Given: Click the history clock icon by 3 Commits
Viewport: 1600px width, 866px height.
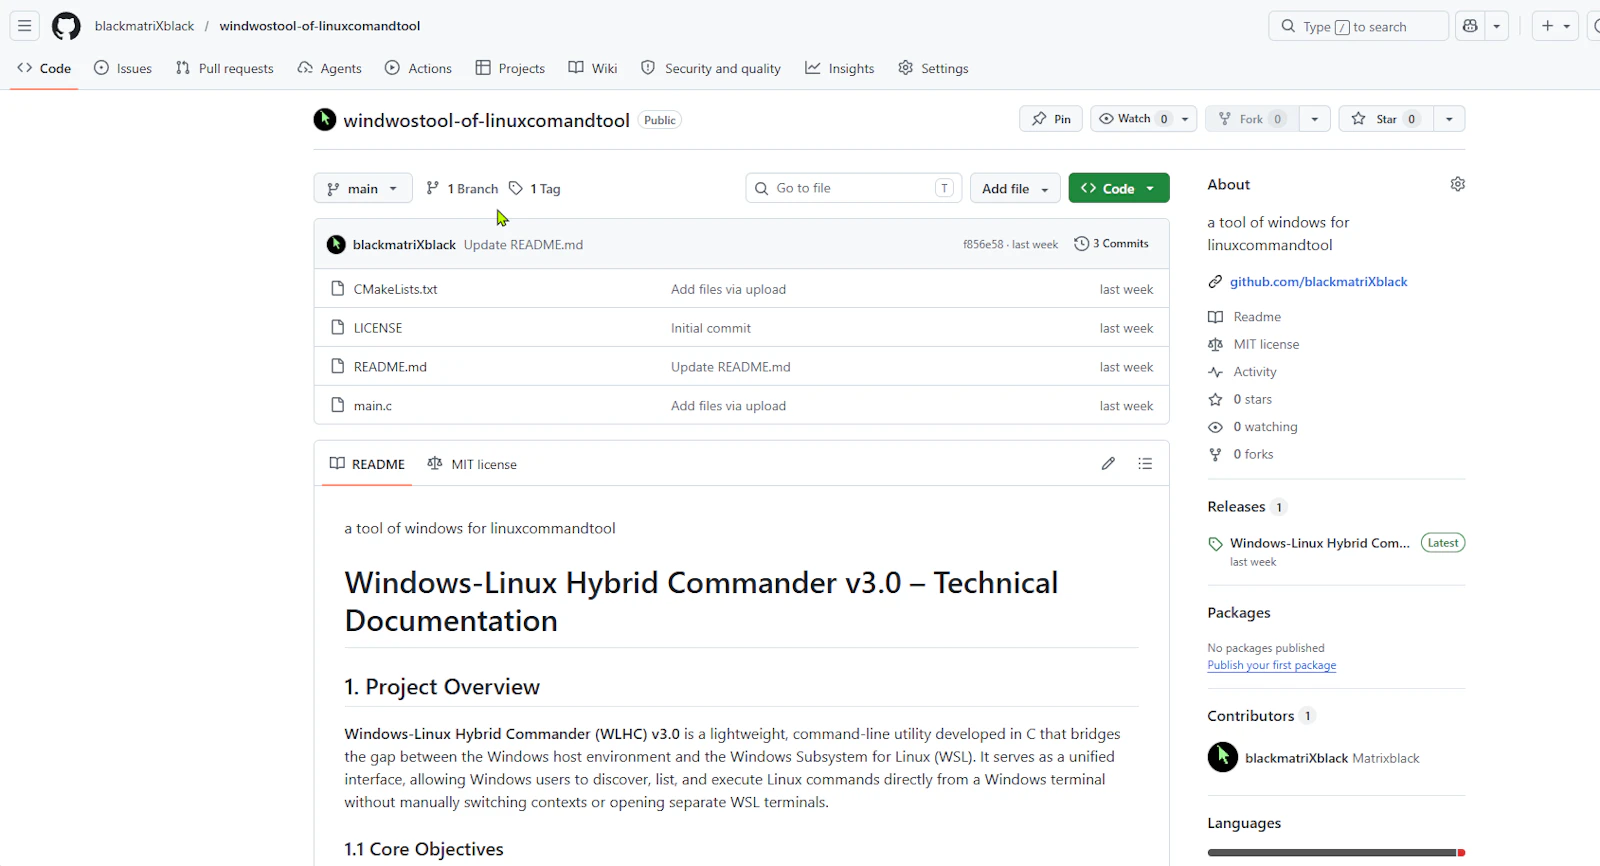Looking at the screenshot, I should click(1081, 244).
